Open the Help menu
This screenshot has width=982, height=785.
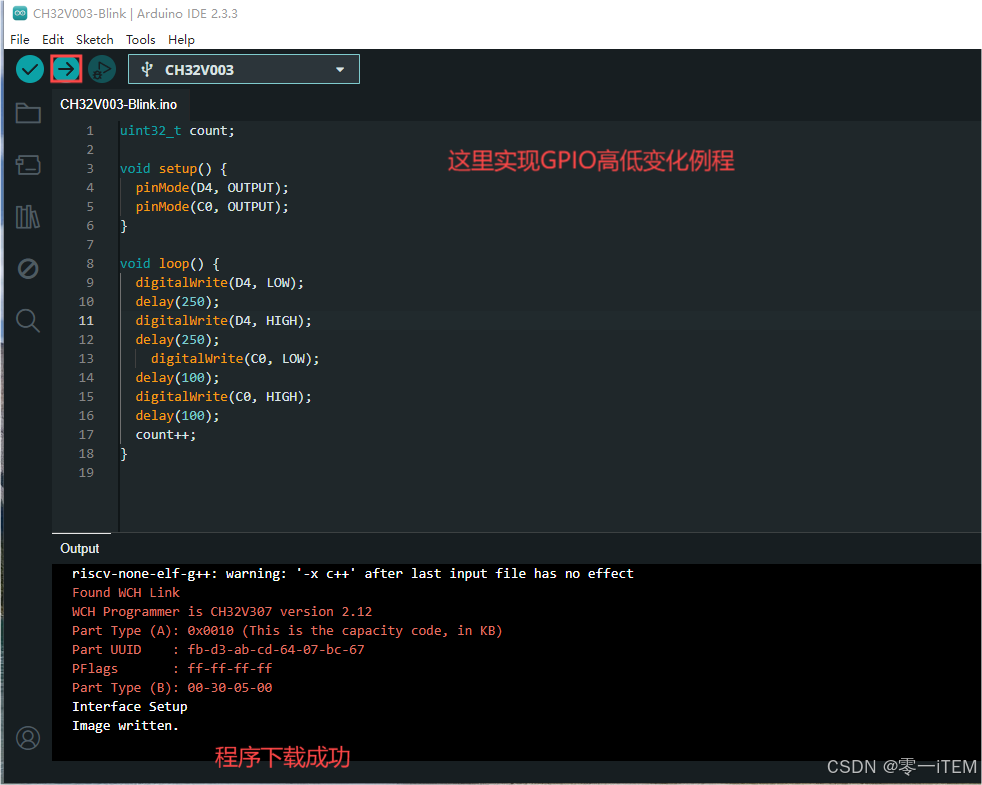tap(181, 39)
